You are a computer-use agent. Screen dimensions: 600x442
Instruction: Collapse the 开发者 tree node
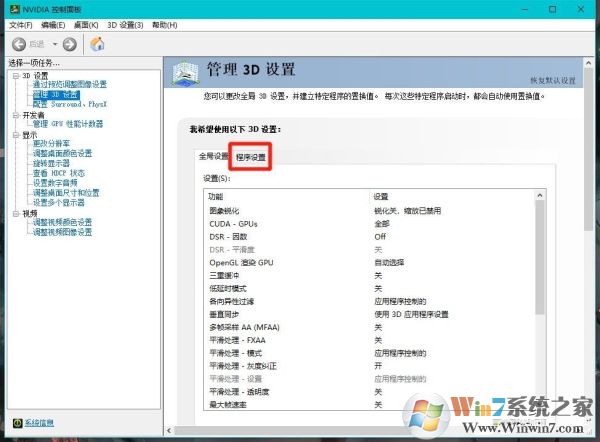pos(16,115)
